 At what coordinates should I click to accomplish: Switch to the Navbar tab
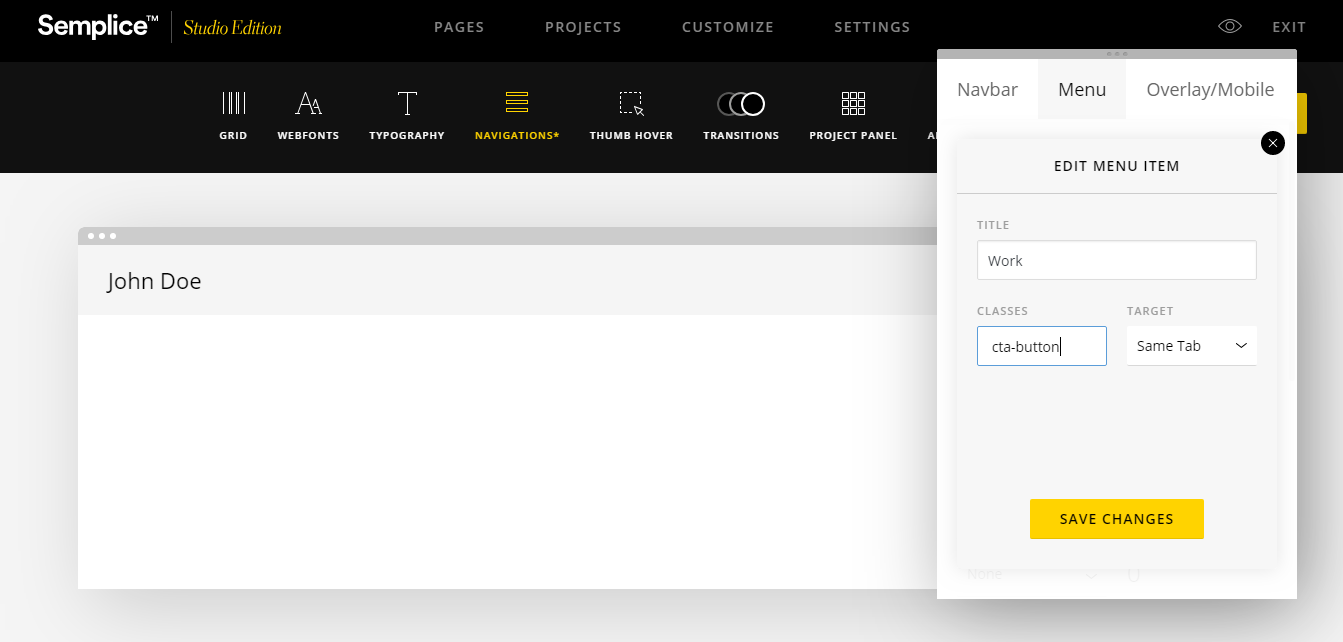(x=987, y=90)
